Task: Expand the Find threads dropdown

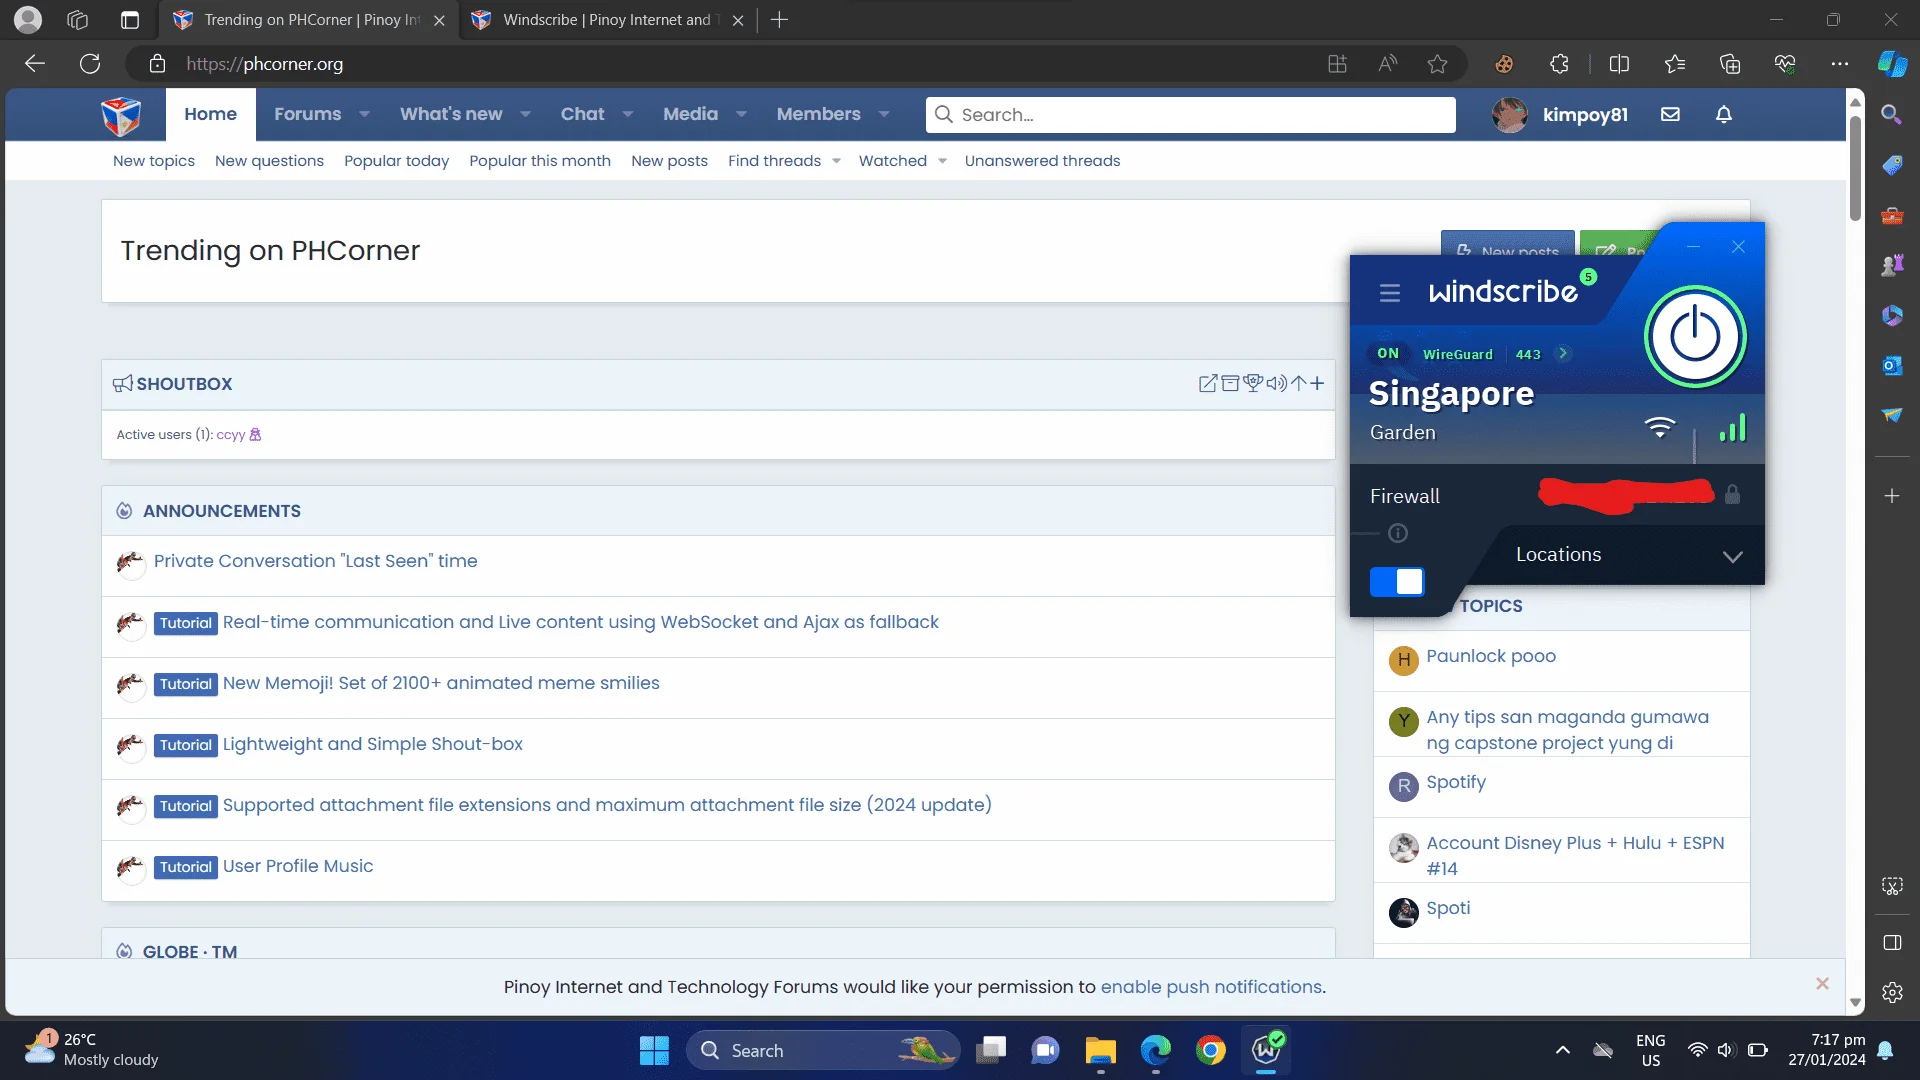Action: pos(836,161)
